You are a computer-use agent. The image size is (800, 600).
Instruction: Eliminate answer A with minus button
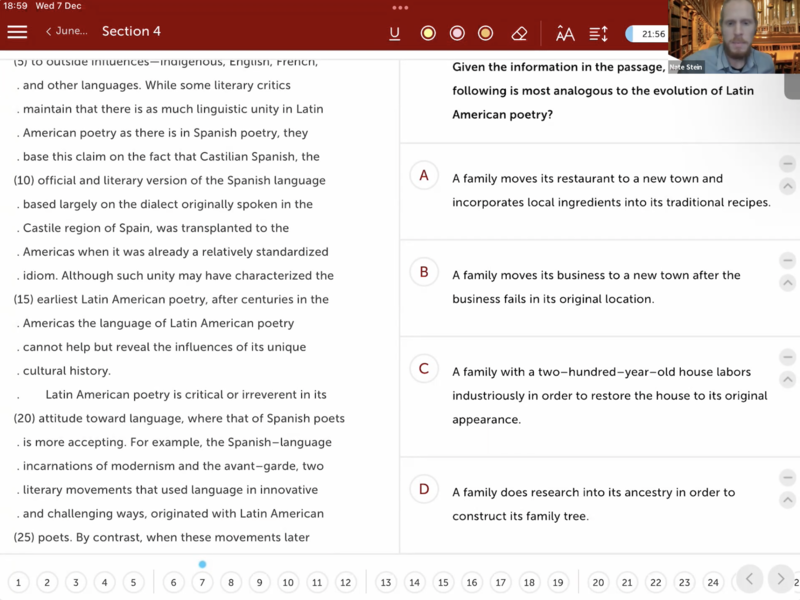point(787,164)
